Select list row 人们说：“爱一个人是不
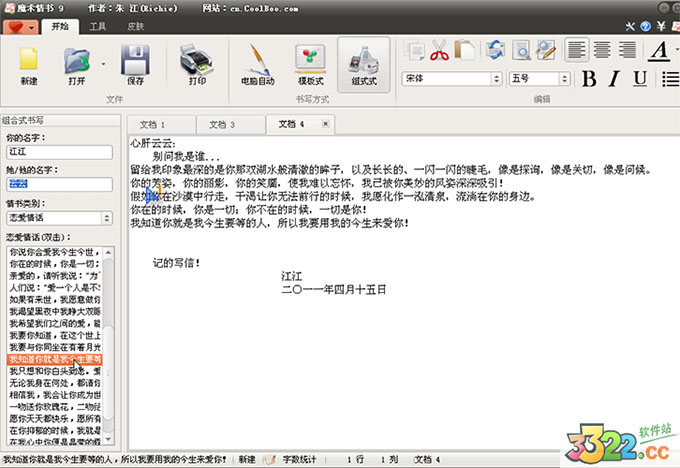The height and width of the screenshot is (468, 680). [x=55, y=288]
